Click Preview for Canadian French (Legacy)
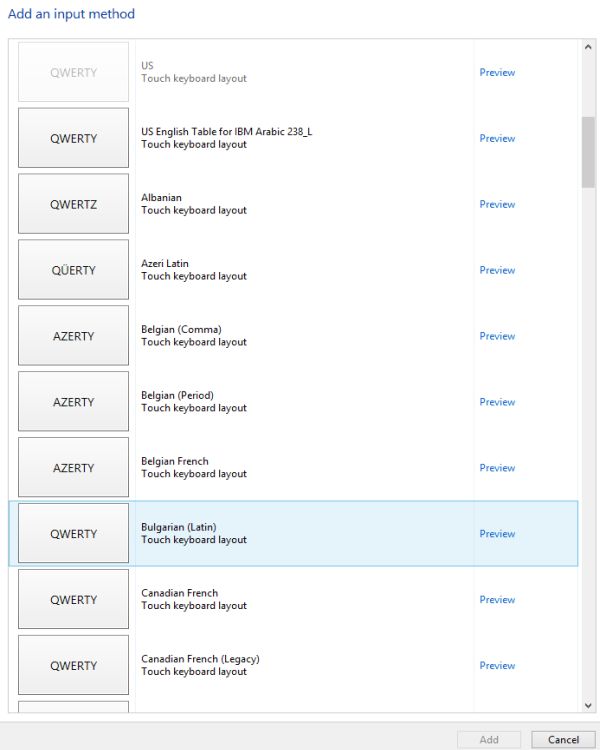Viewport: 600px width, 750px height. [x=497, y=666]
